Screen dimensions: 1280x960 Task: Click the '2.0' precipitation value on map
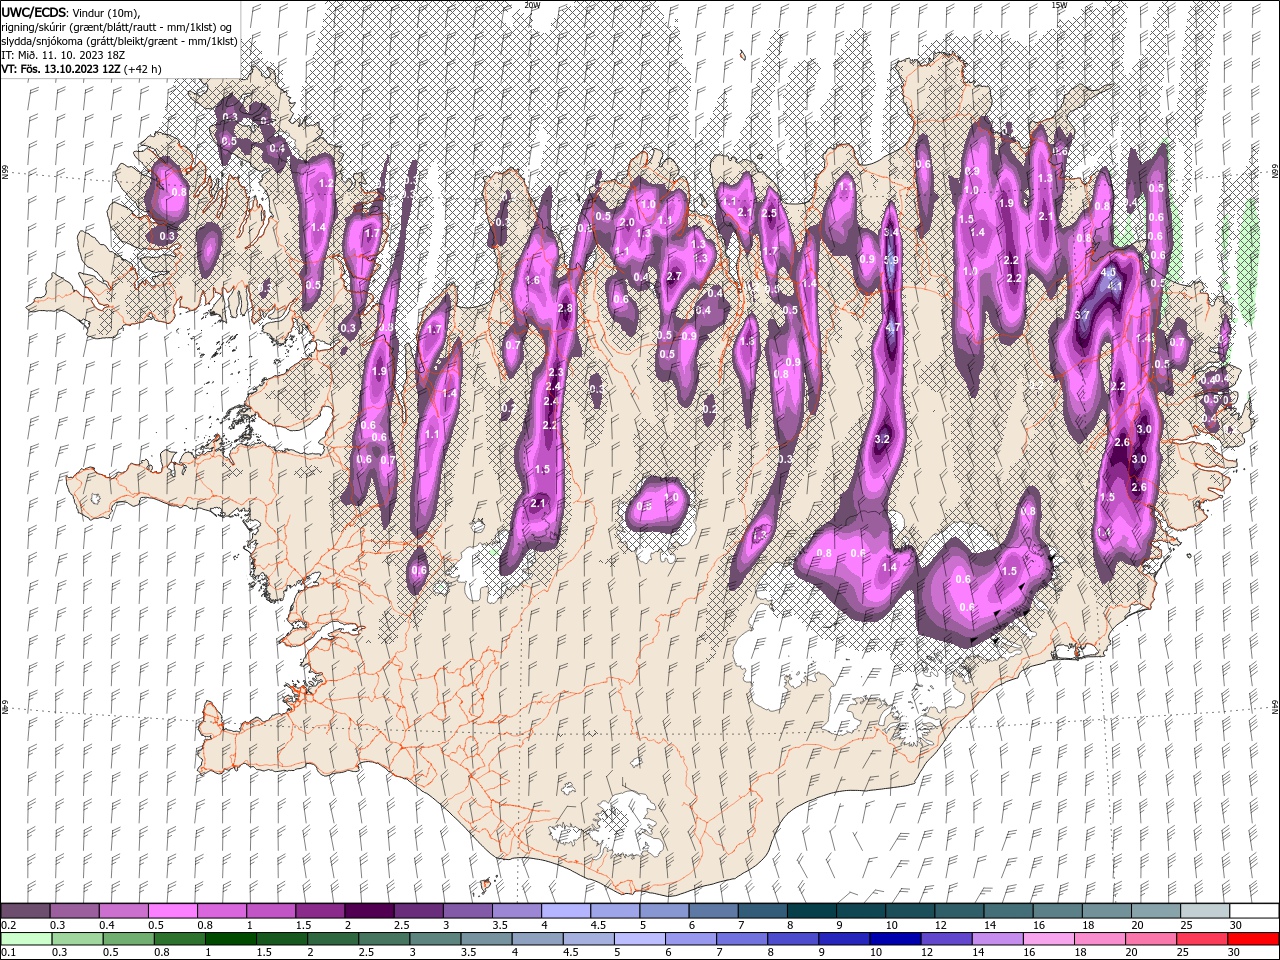coord(627,222)
